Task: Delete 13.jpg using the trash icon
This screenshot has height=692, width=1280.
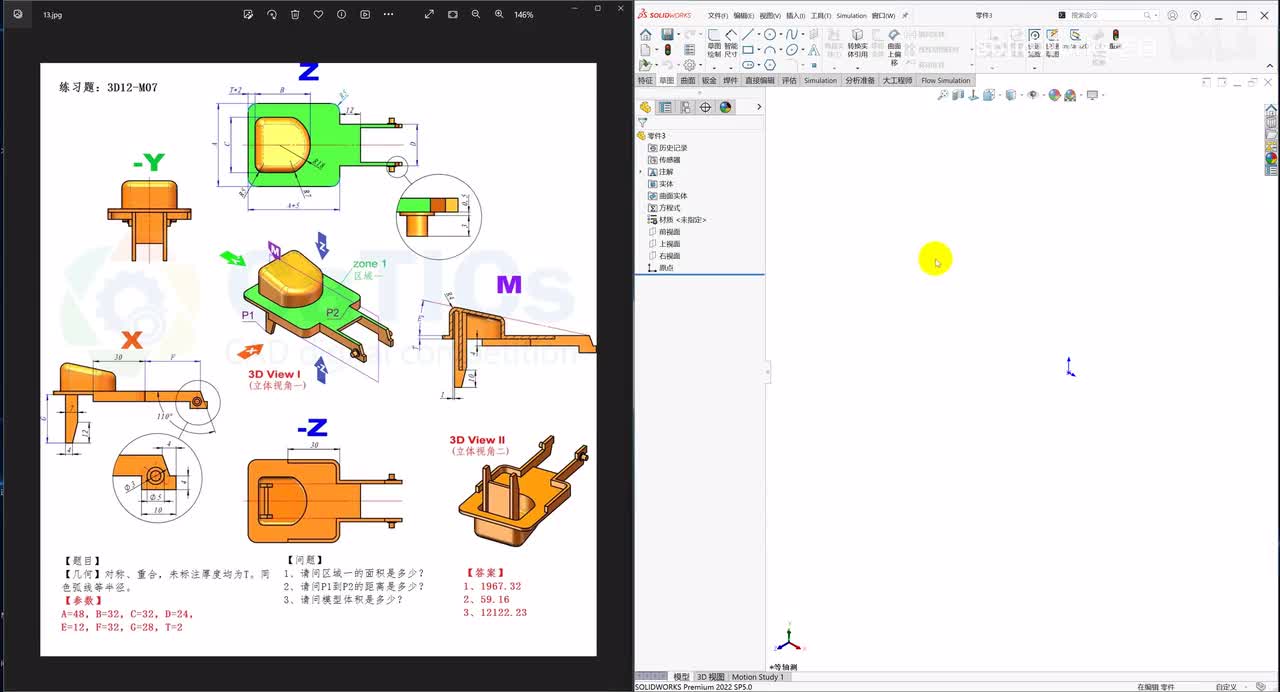Action: 295,14
